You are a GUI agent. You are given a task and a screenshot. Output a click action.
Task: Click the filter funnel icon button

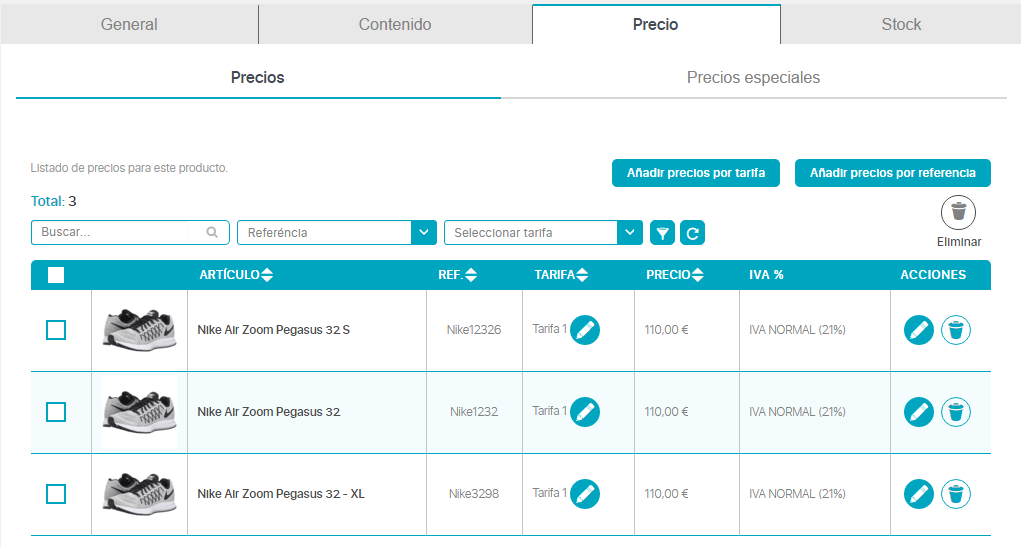click(662, 233)
